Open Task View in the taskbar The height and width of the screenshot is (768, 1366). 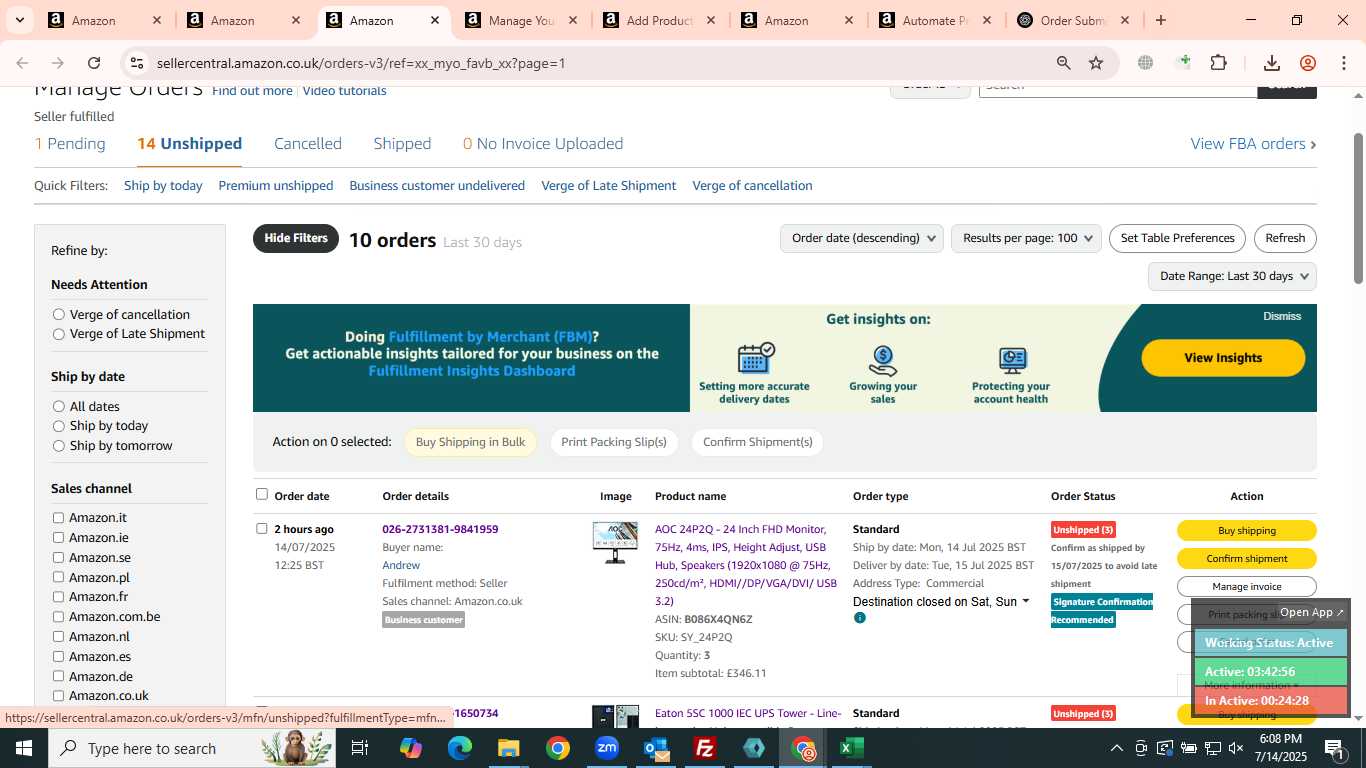point(360,748)
